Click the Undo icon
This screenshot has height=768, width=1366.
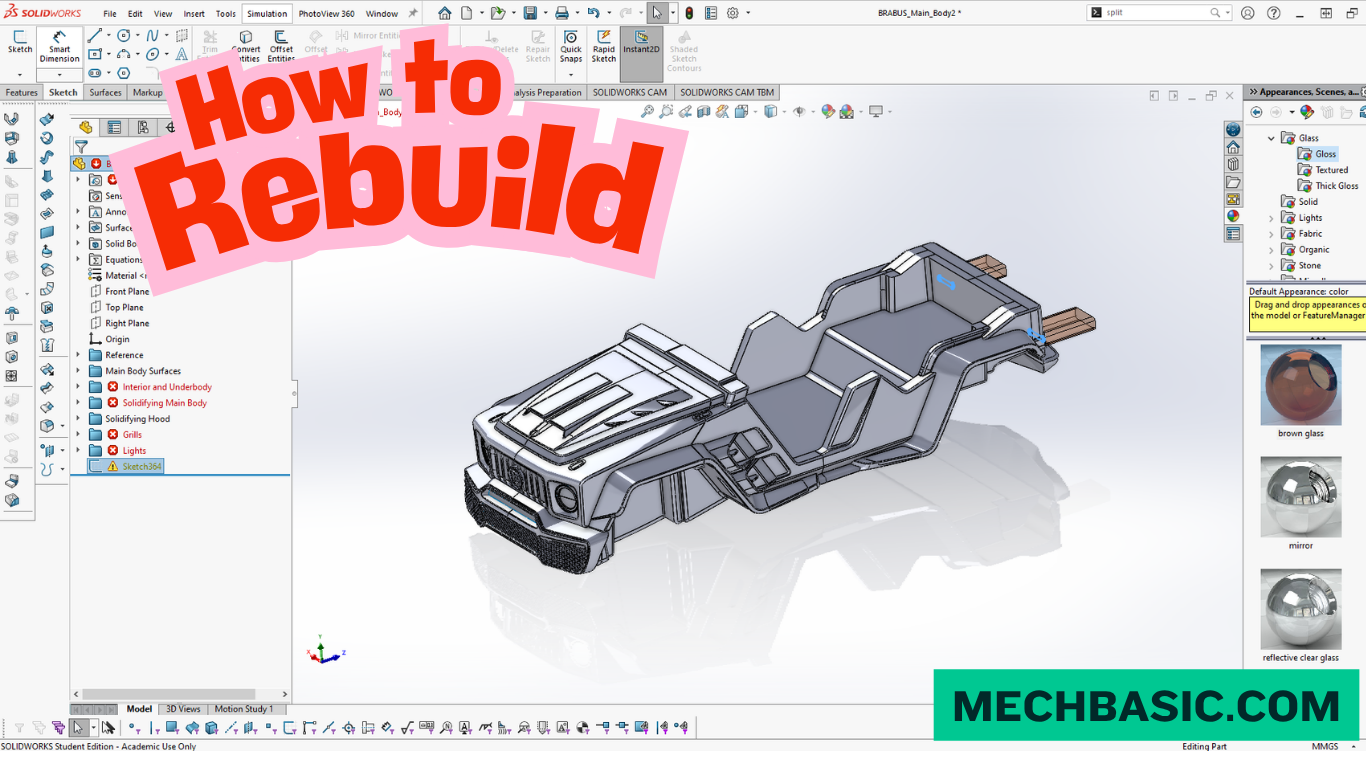click(x=594, y=13)
